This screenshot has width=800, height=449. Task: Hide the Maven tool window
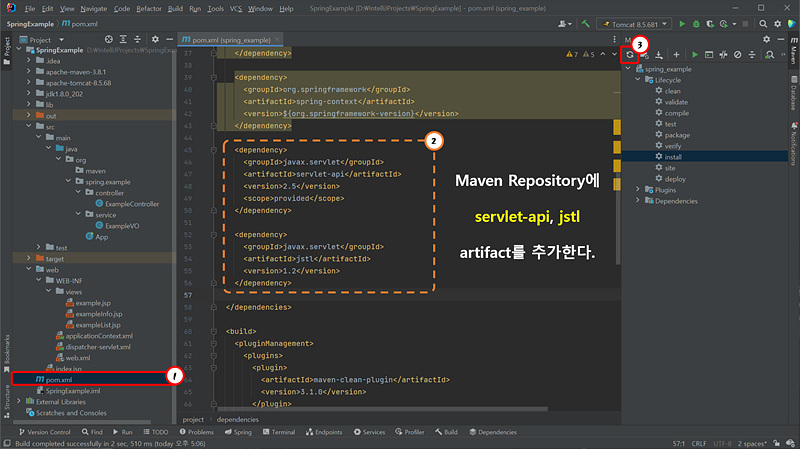[781, 39]
